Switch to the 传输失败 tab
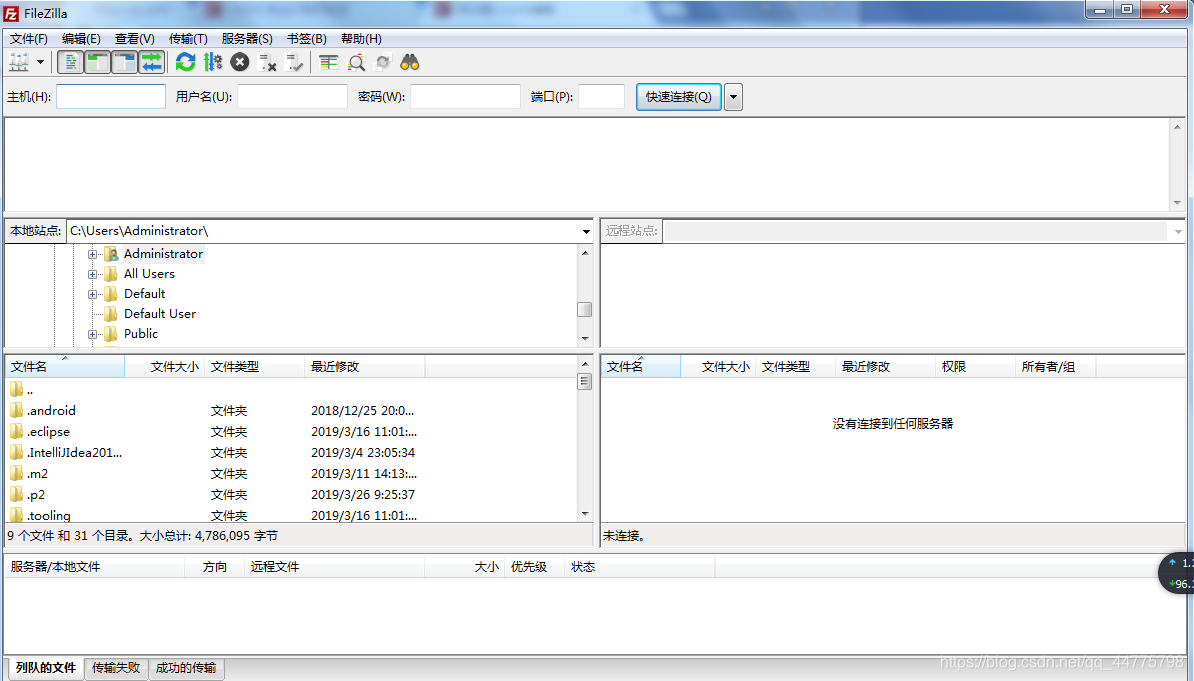 (116, 668)
